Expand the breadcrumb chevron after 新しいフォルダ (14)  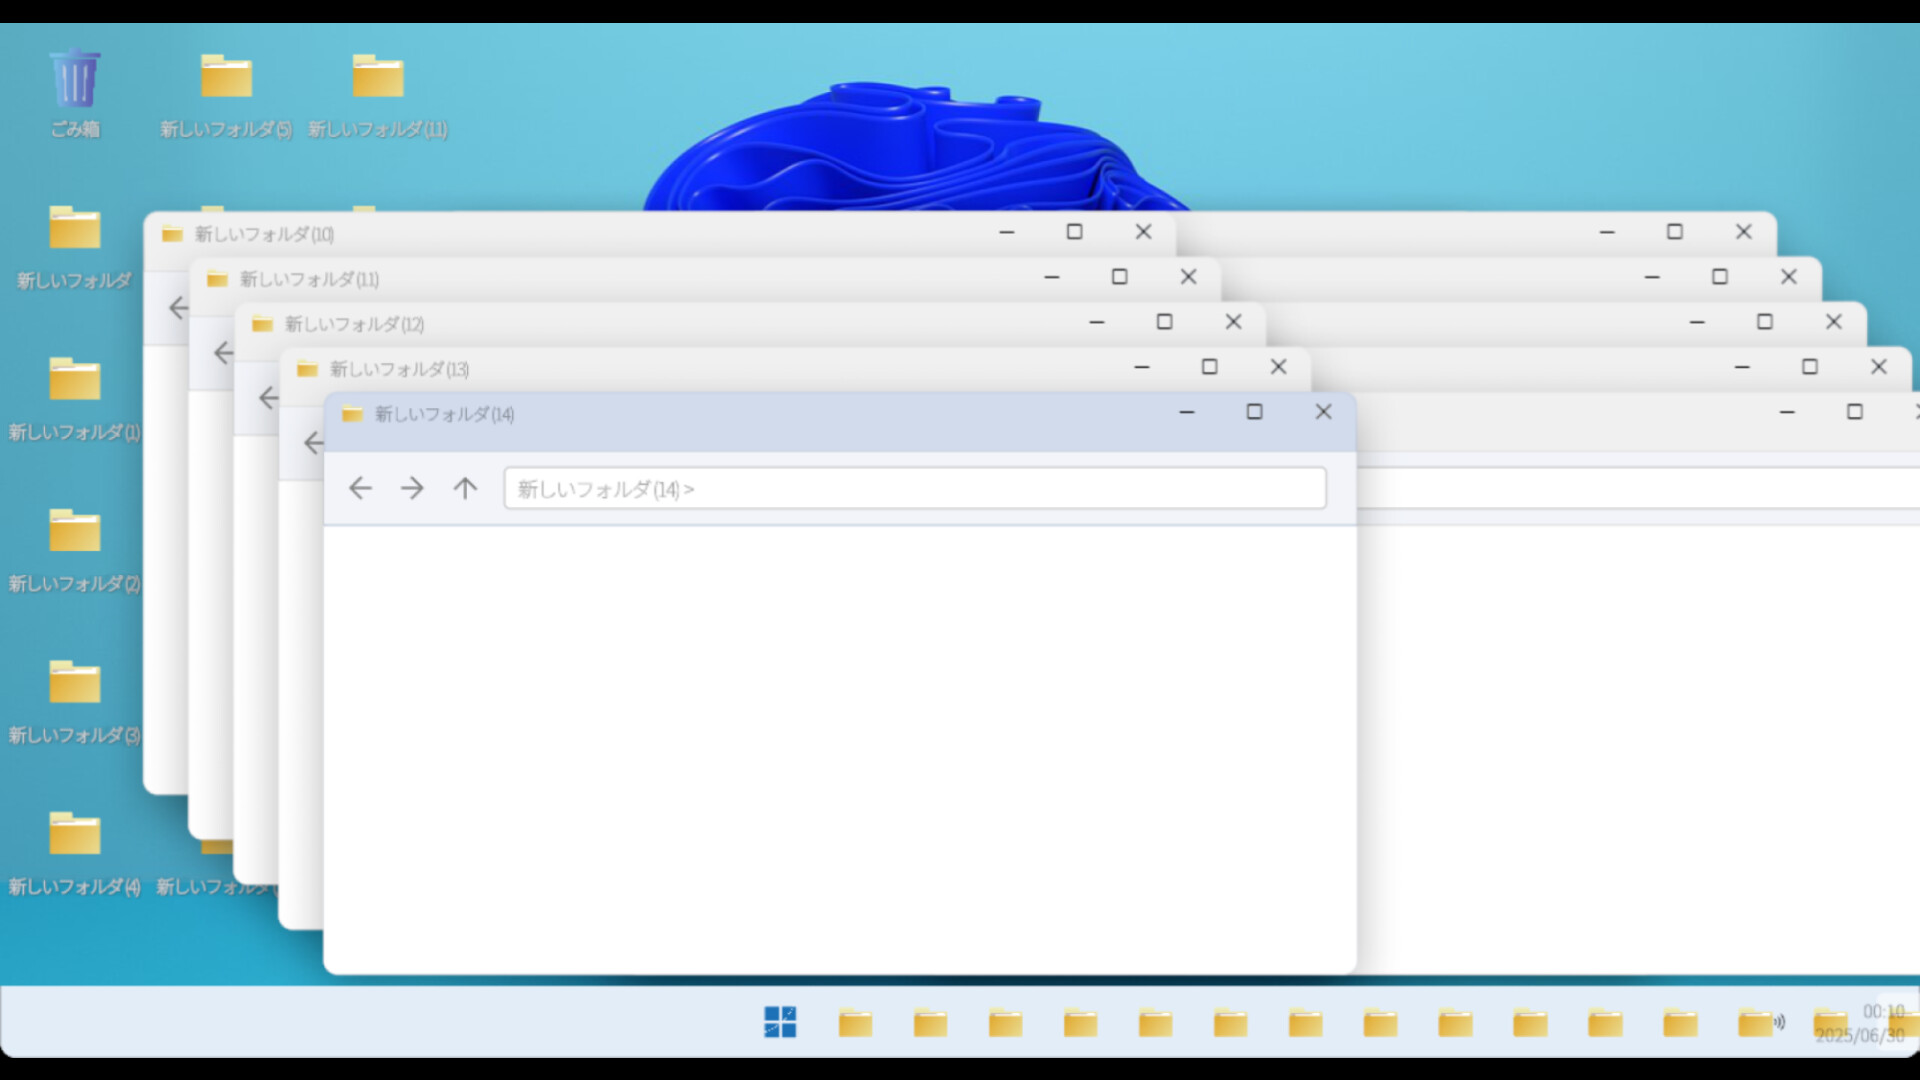[x=692, y=489]
